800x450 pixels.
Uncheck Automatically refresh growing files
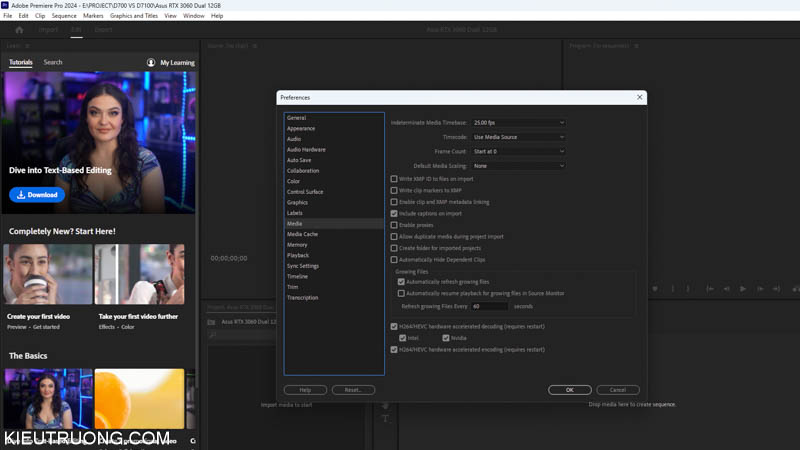(x=401, y=282)
